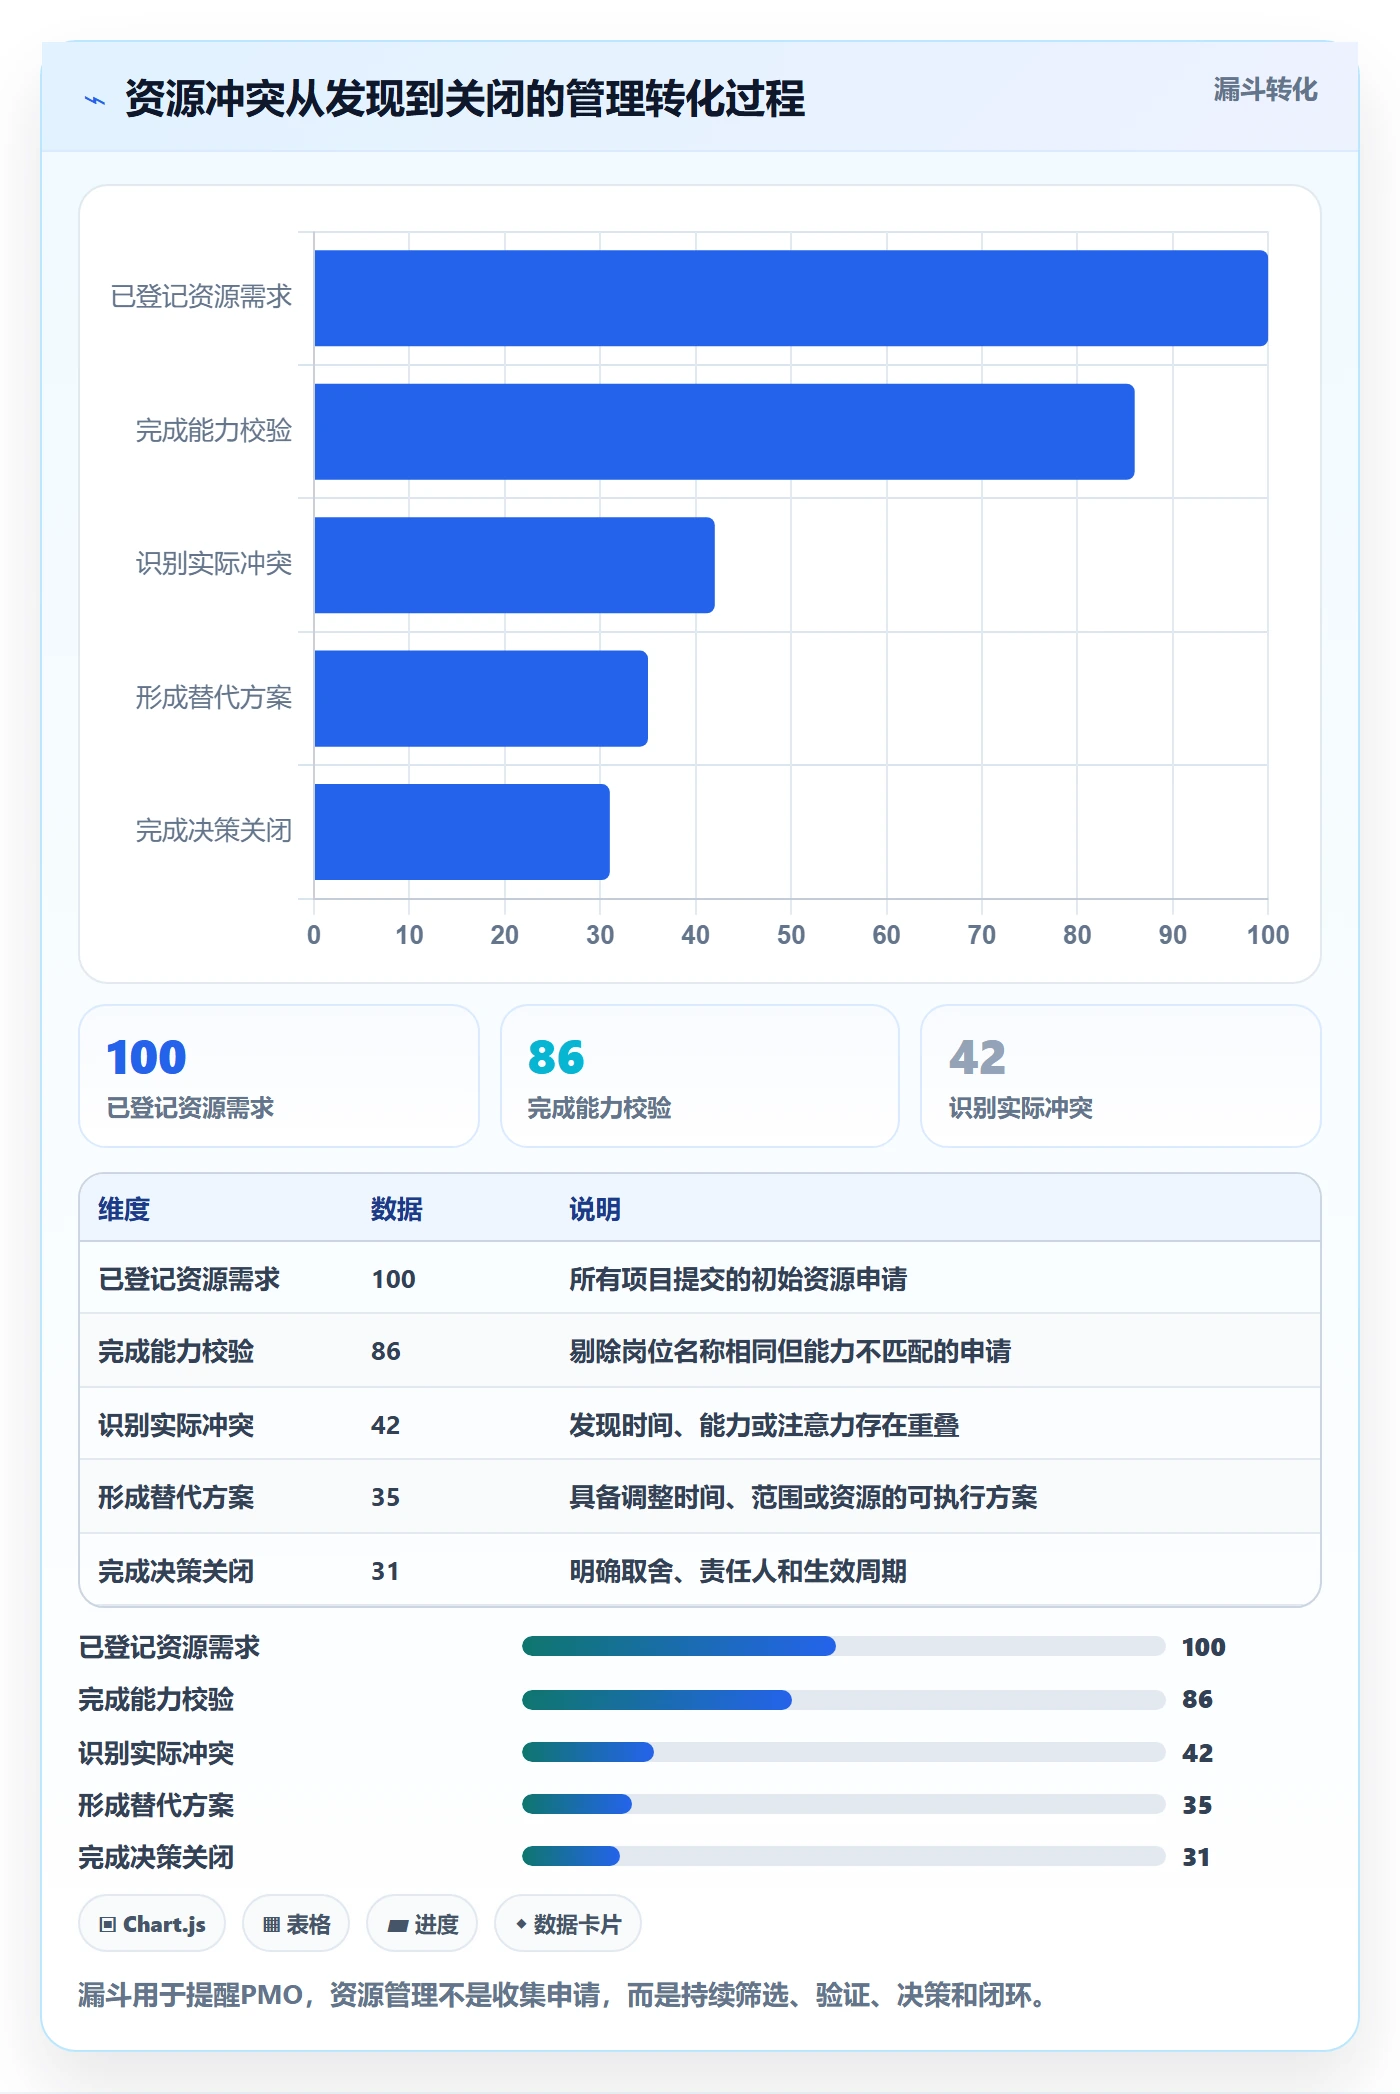Click the 已登记资源需求 progress bar showing 100

[x=843, y=1646]
